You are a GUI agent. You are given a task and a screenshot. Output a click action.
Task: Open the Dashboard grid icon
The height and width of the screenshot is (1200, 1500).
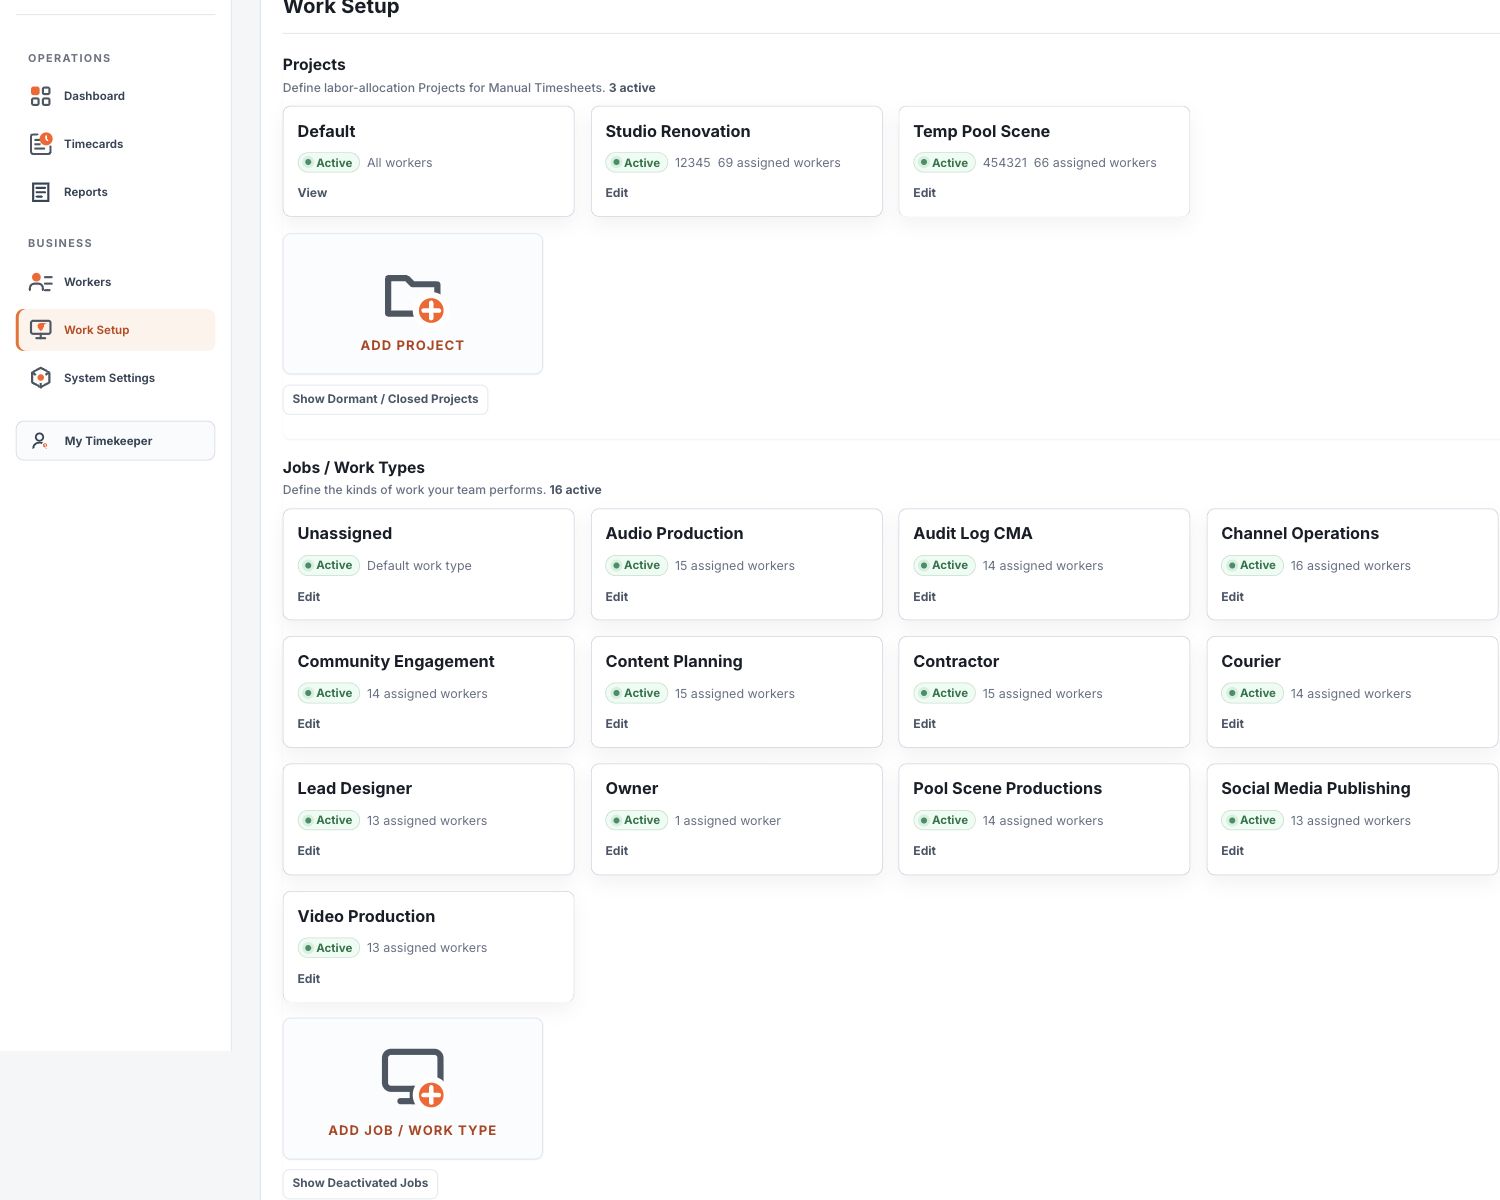(x=40, y=96)
